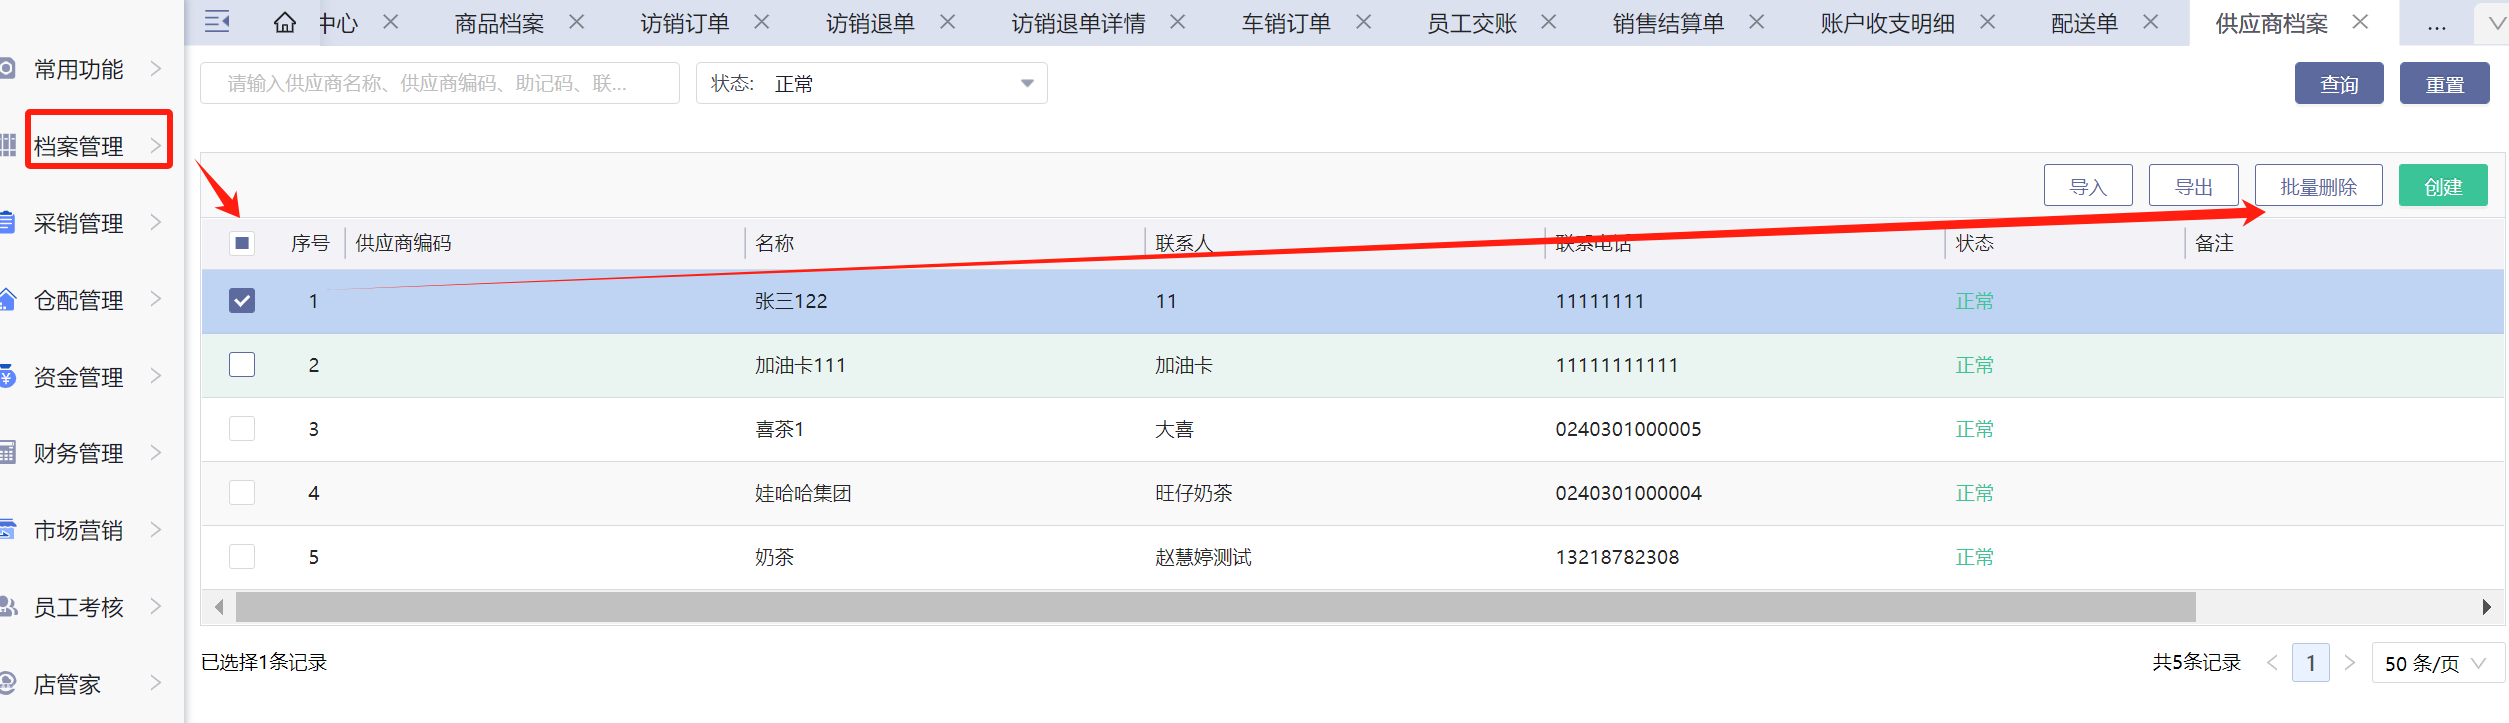
Task: Click the supplier search input field
Action: pos(440,84)
